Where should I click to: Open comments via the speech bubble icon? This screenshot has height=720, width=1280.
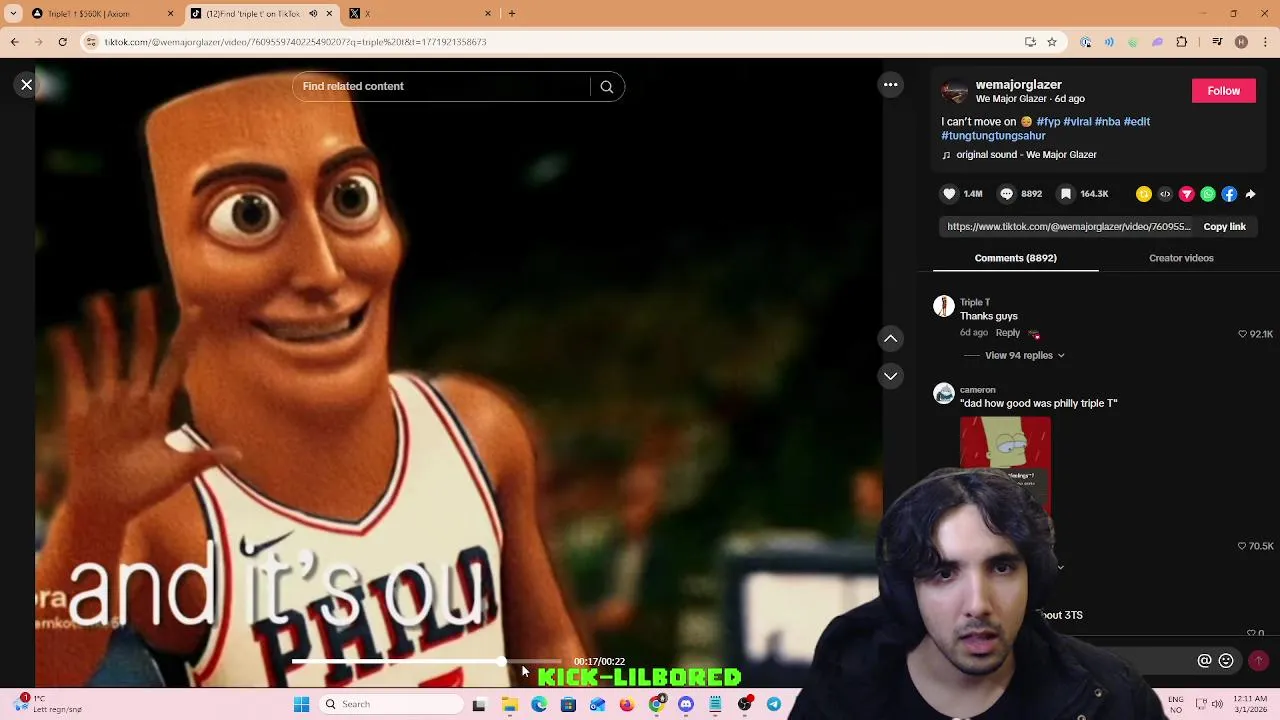click(1007, 194)
